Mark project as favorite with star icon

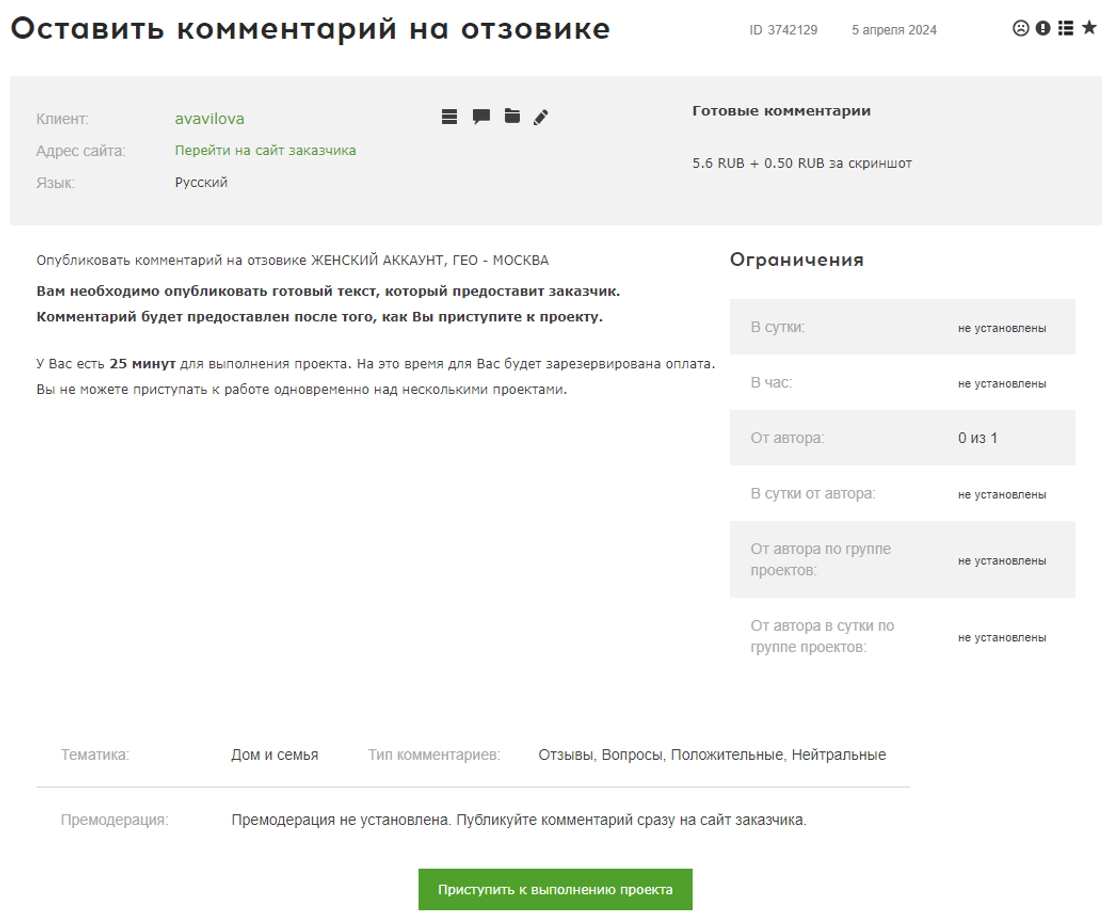tap(1090, 28)
